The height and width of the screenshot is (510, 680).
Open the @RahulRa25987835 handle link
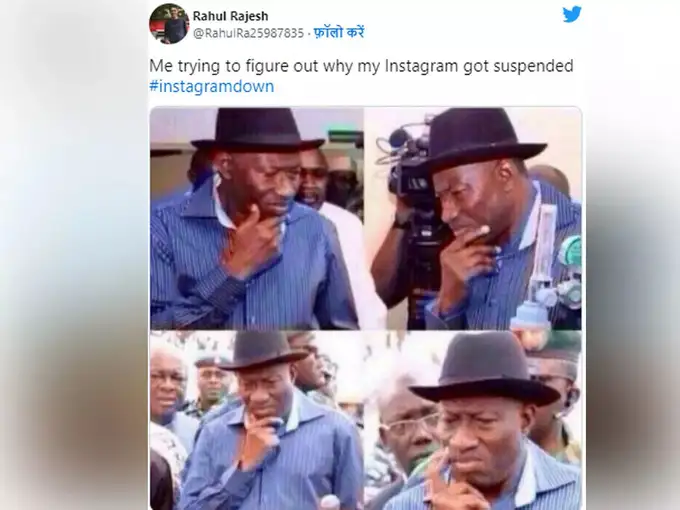(x=248, y=33)
